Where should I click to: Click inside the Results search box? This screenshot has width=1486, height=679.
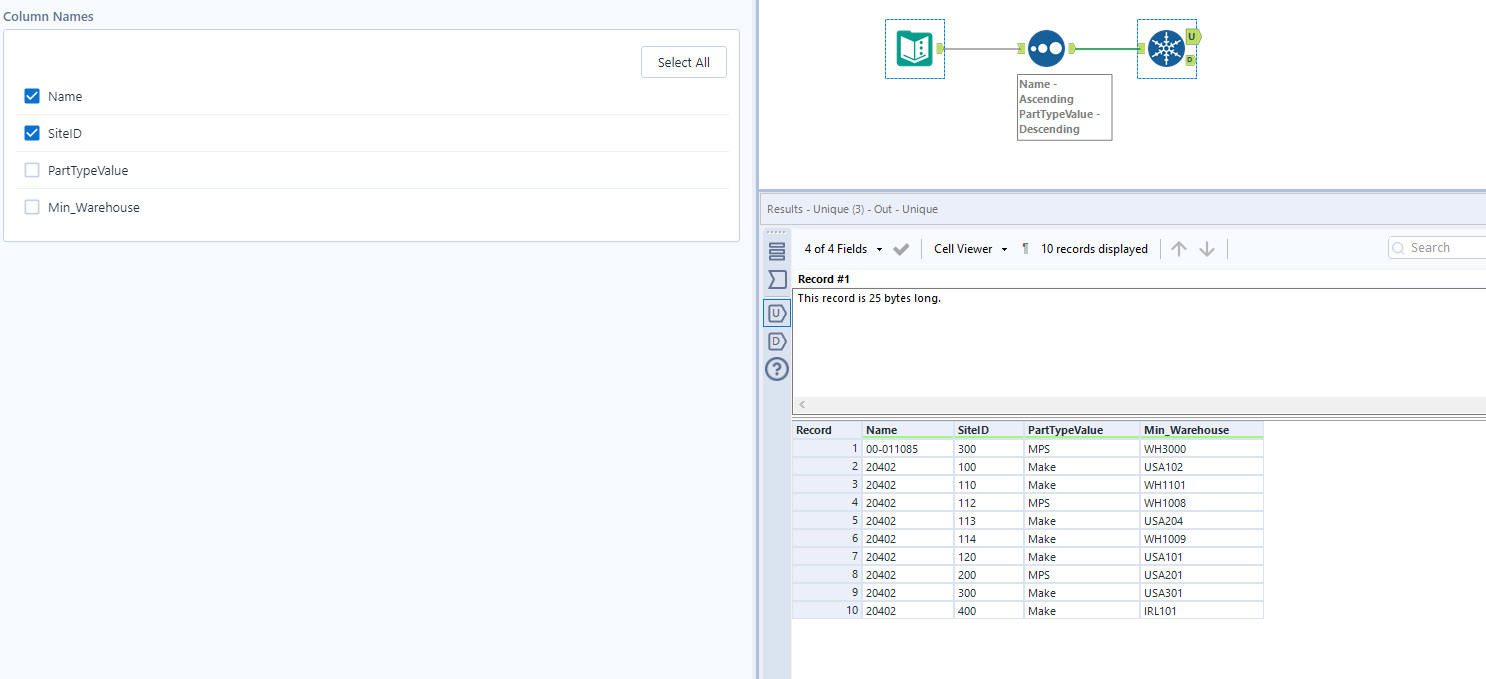(x=1440, y=247)
